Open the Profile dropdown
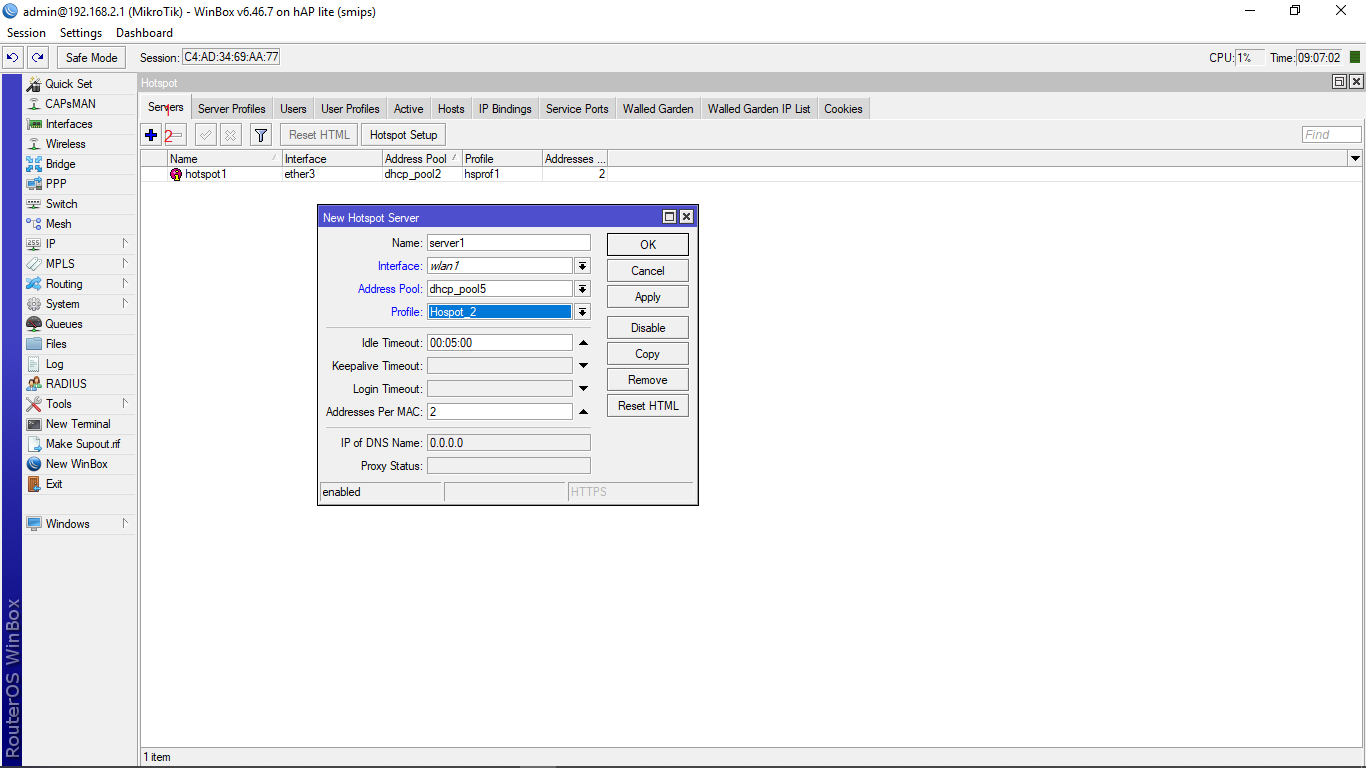 point(583,312)
